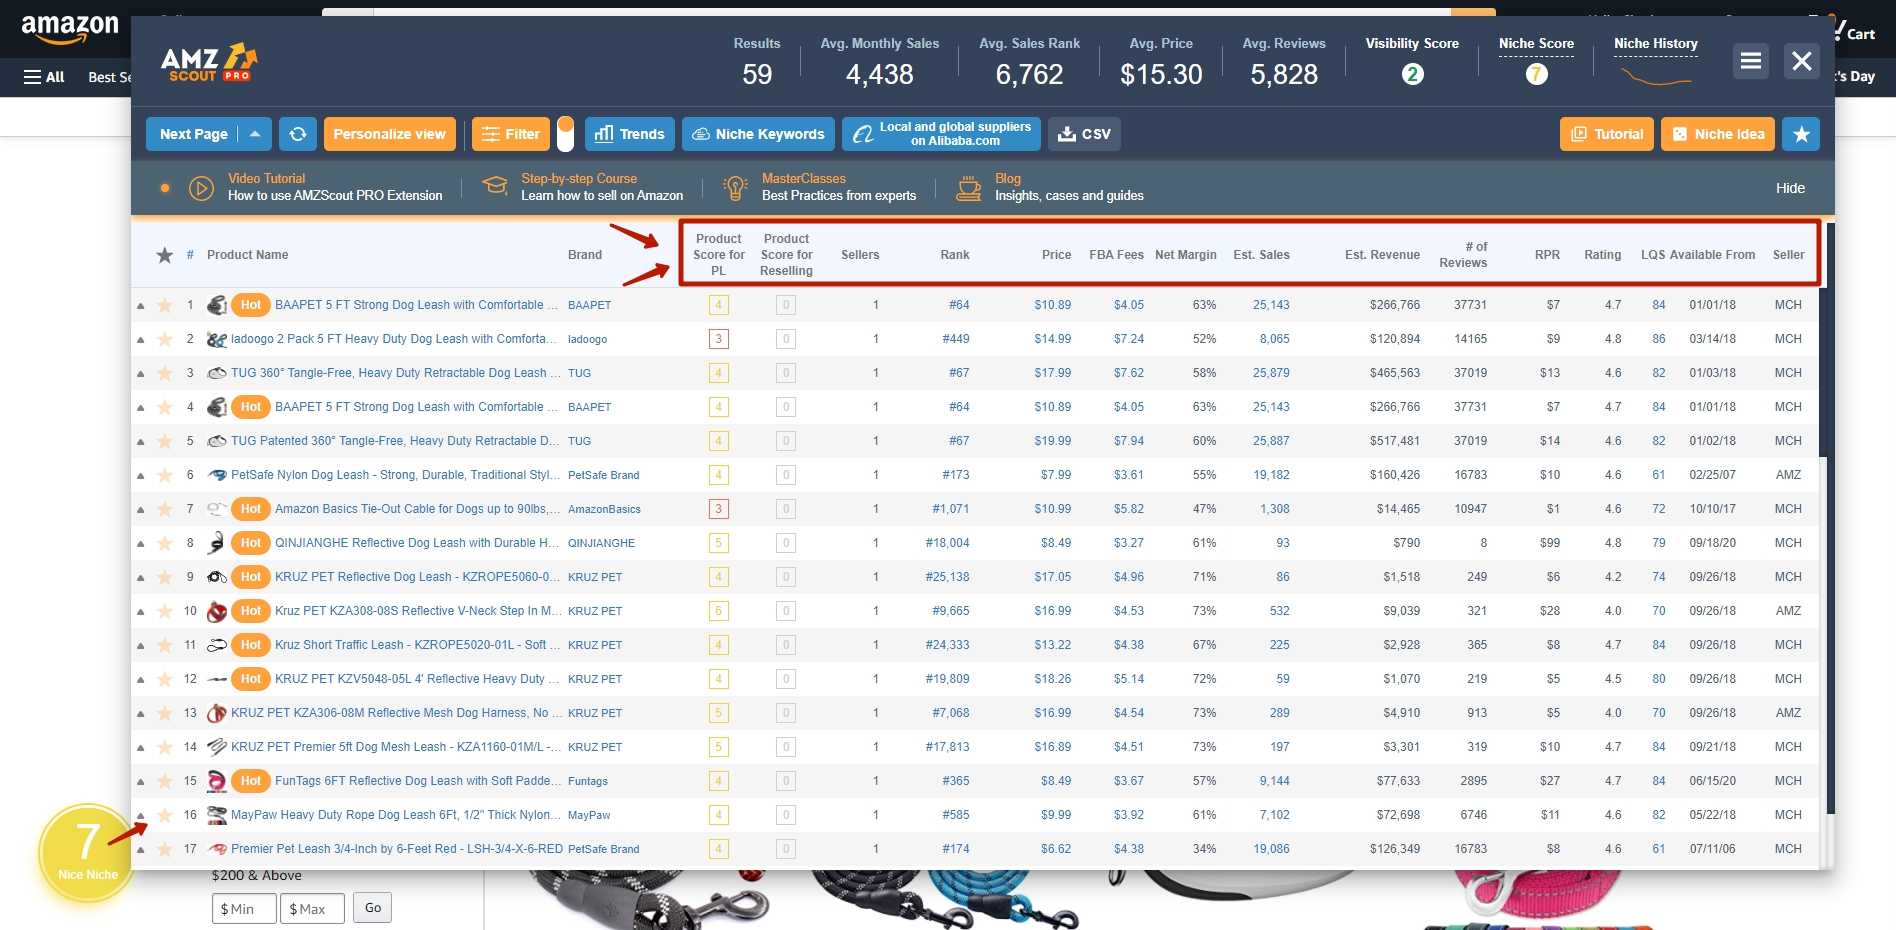Image resolution: width=1896 pixels, height=930 pixels.
Task: Click Reselling score badge in row 1
Action: [786, 305]
